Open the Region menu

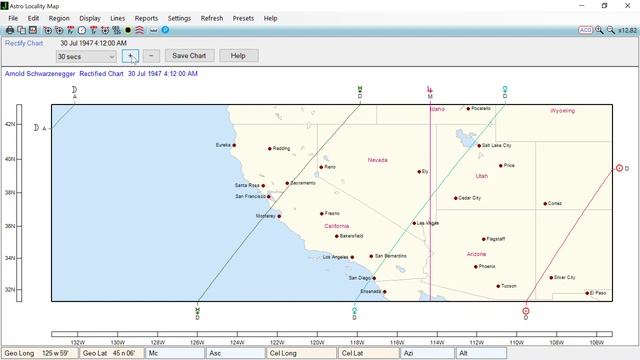tap(59, 18)
